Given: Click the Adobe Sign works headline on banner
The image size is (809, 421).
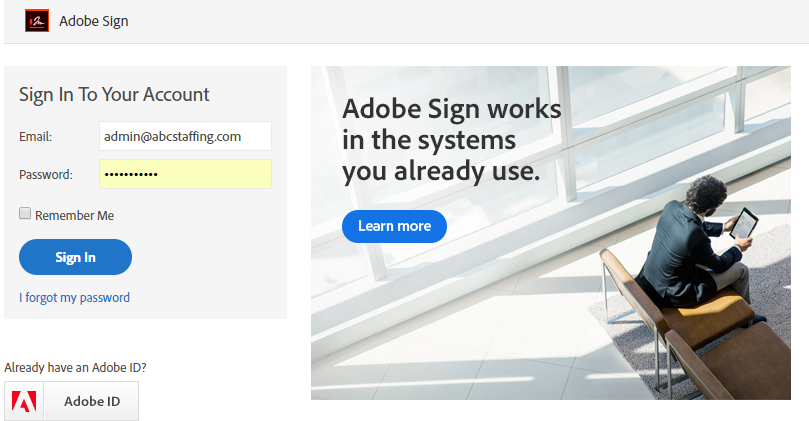Looking at the screenshot, I should [x=451, y=140].
